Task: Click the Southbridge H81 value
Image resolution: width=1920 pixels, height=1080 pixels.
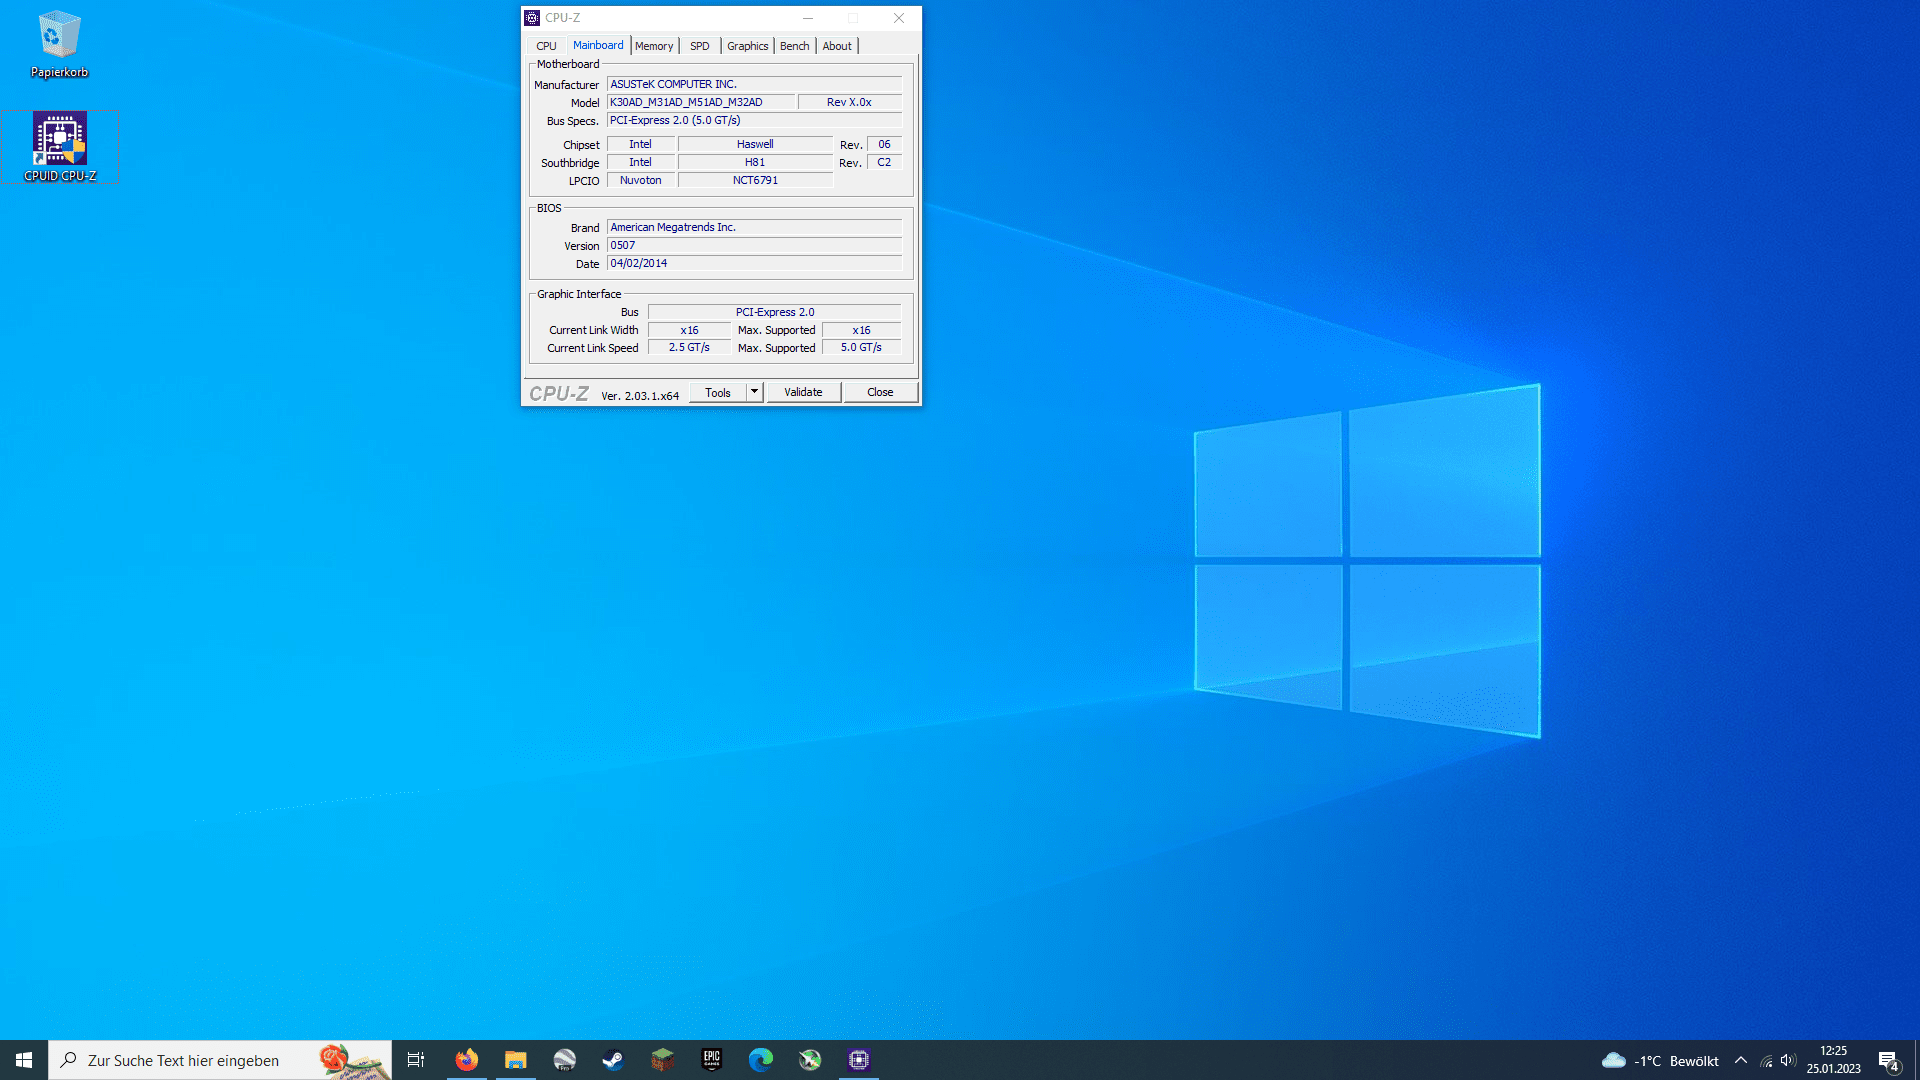Action: [x=755, y=162]
